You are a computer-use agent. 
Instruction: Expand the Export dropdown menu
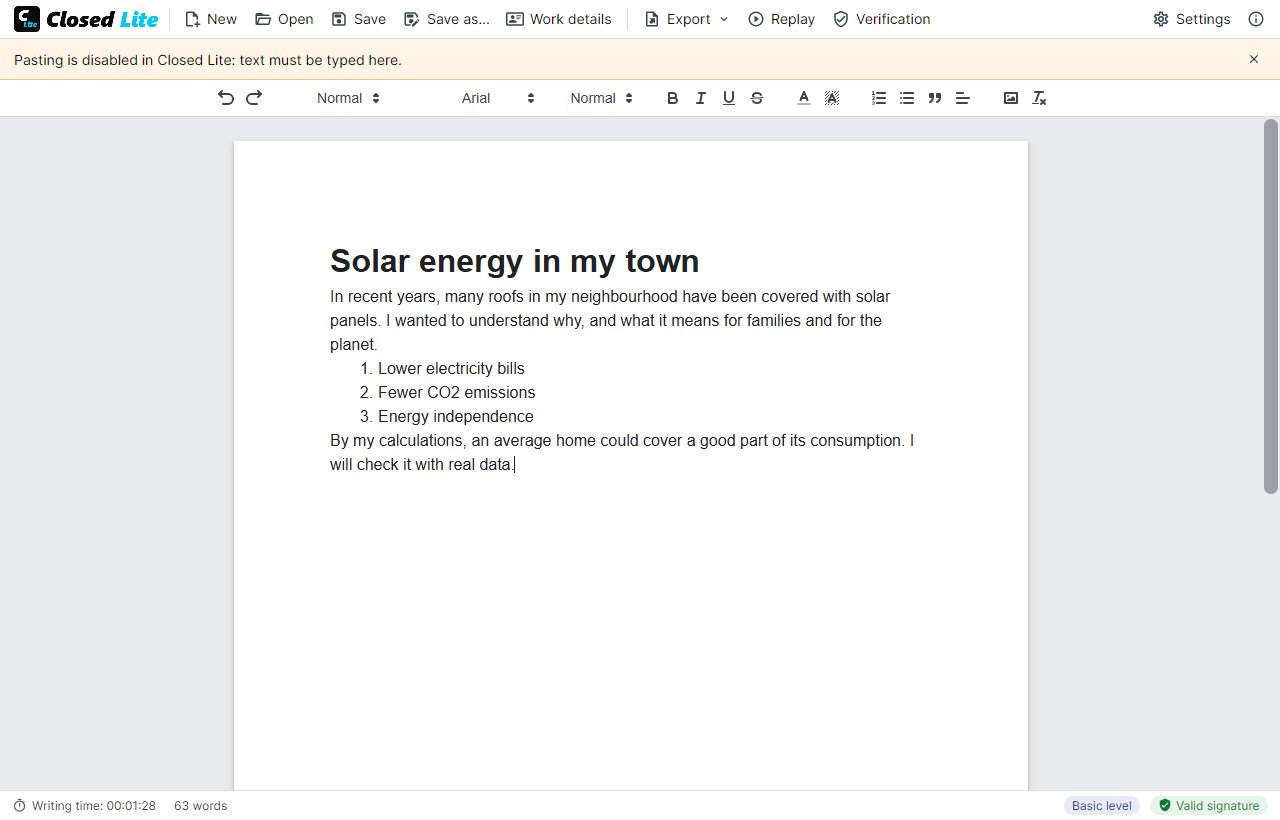[x=686, y=19]
